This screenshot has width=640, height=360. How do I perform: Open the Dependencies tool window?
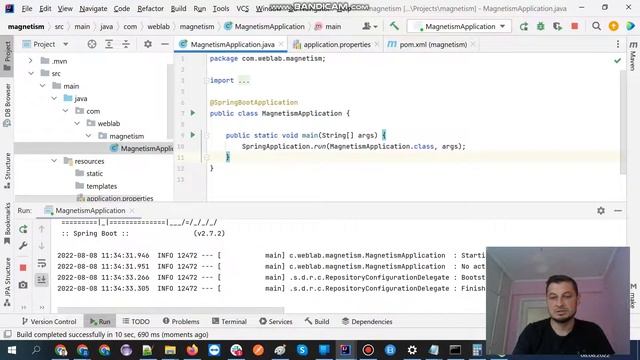pos(367,322)
